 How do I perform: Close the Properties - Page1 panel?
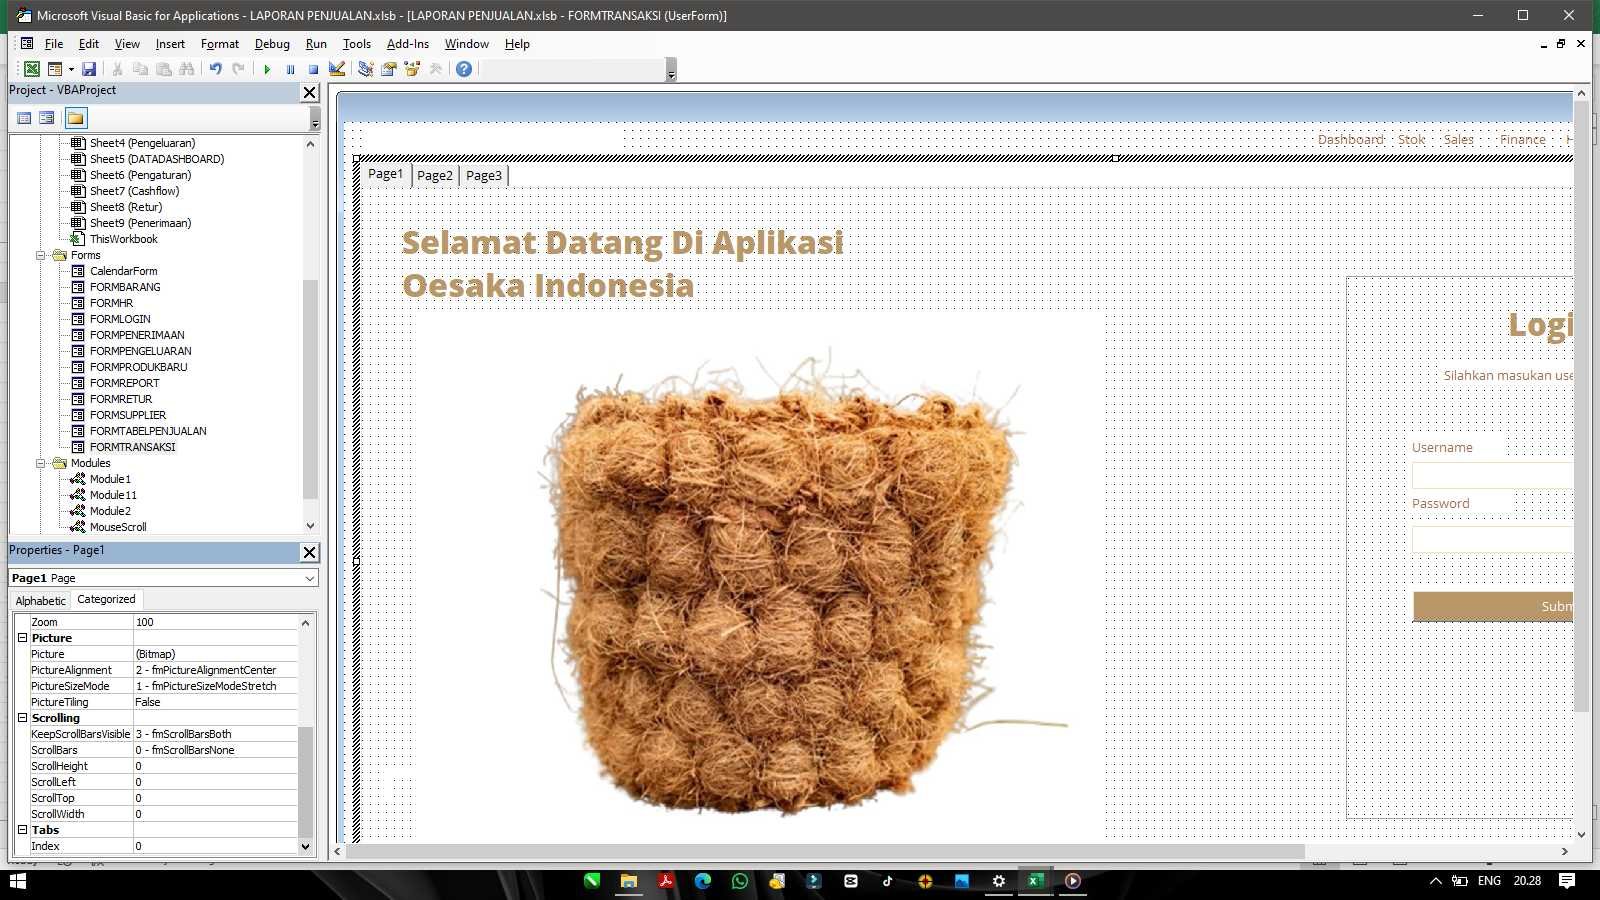(x=309, y=552)
